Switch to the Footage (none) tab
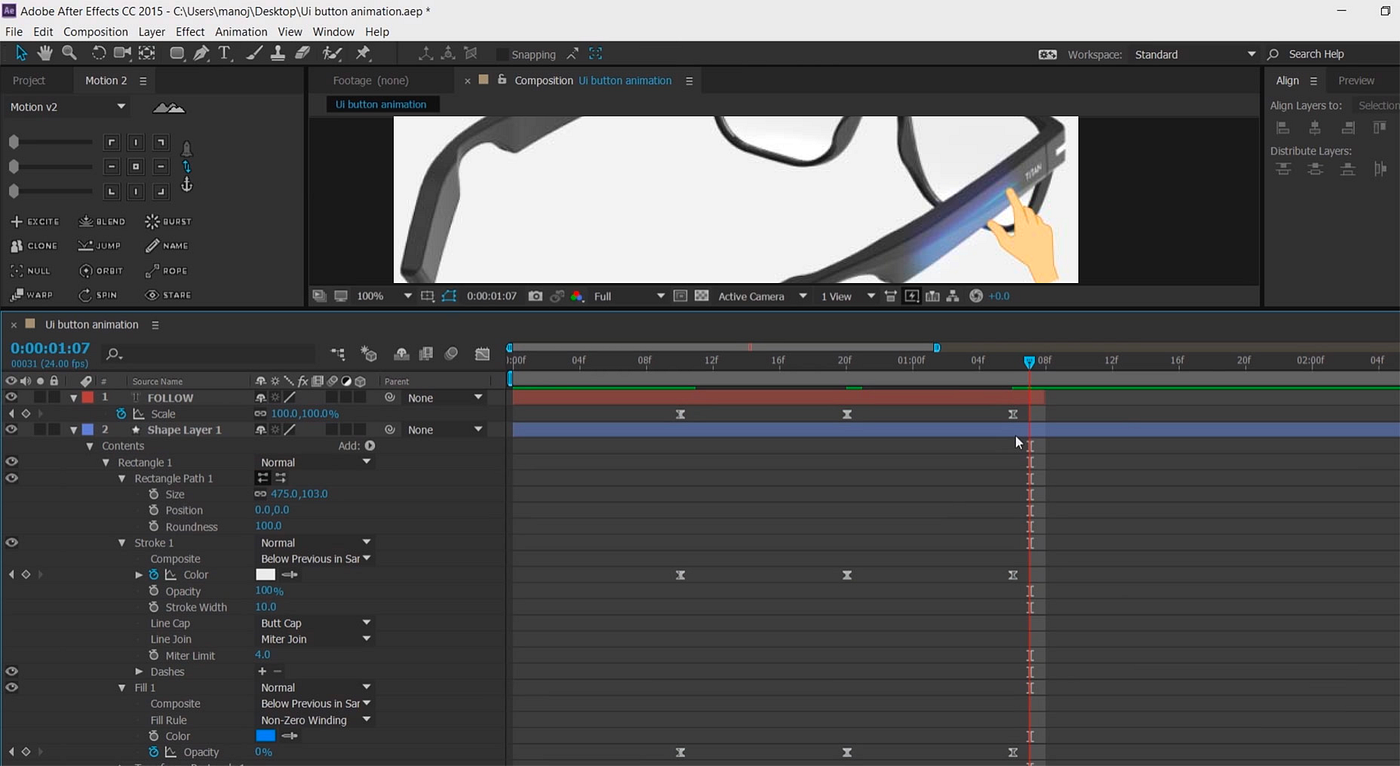The width and height of the screenshot is (1400, 766). click(371, 80)
